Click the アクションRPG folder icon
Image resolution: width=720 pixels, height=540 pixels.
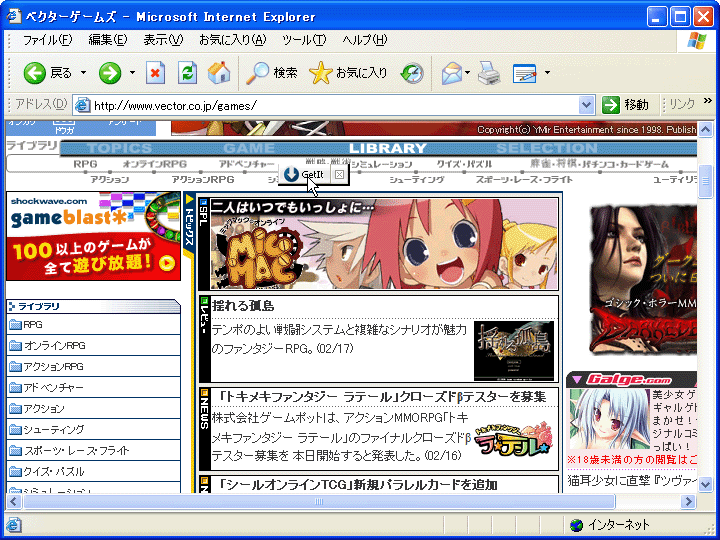pyautogui.click(x=16, y=366)
